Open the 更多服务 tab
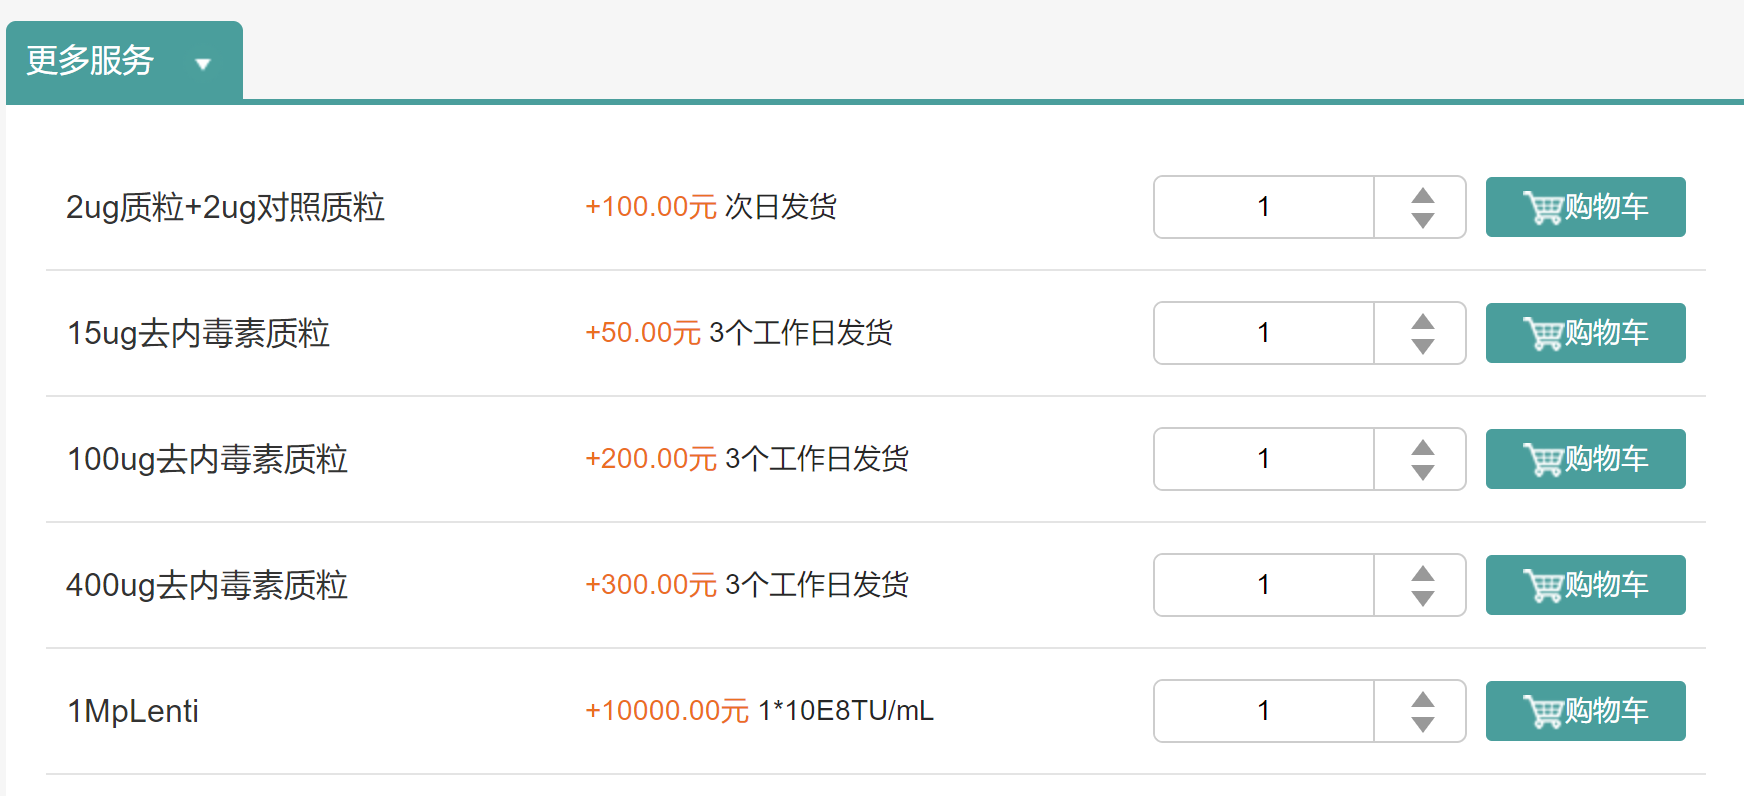Screen dimensions: 1744x796 coord(90,61)
